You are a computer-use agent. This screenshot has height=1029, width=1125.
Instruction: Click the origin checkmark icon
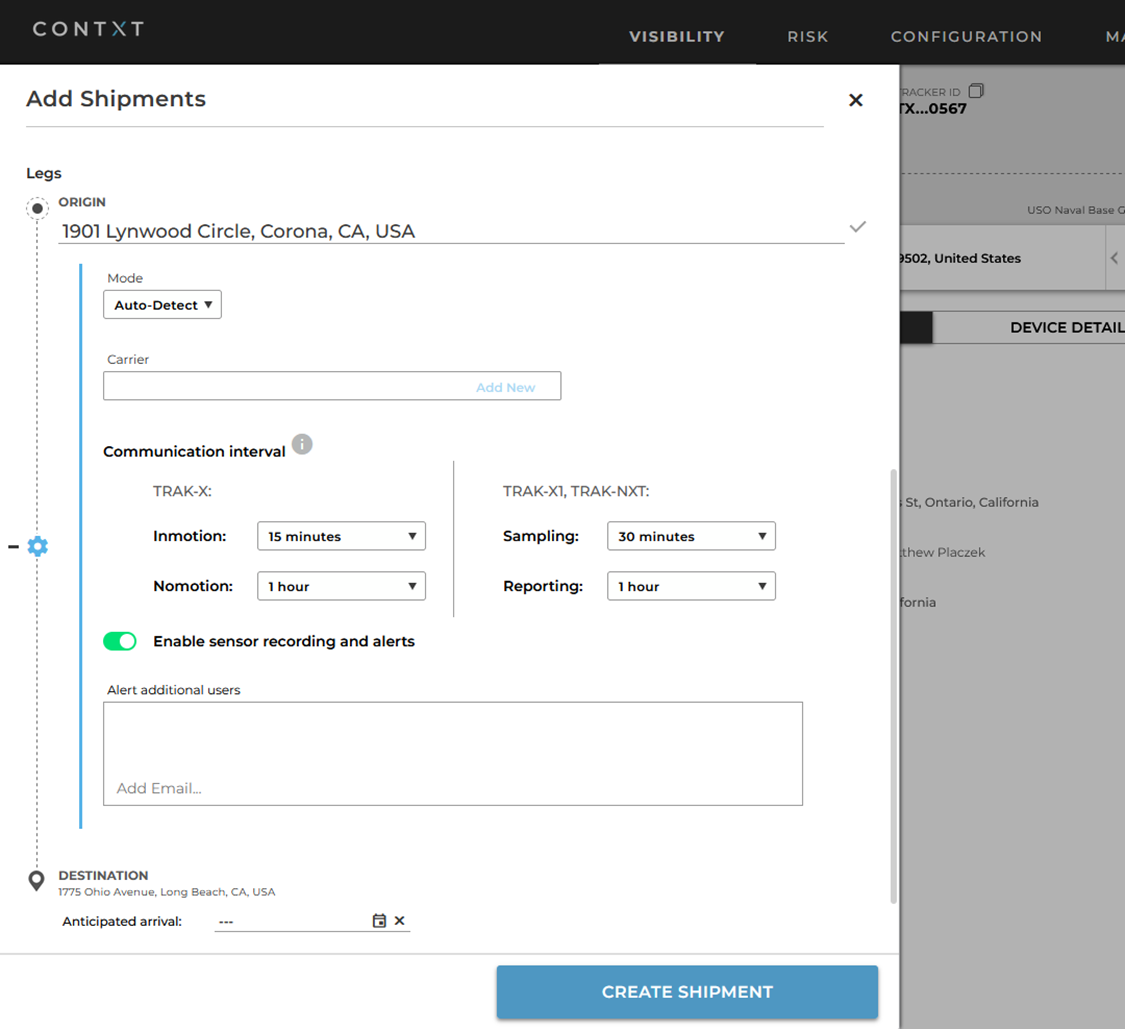point(857,227)
